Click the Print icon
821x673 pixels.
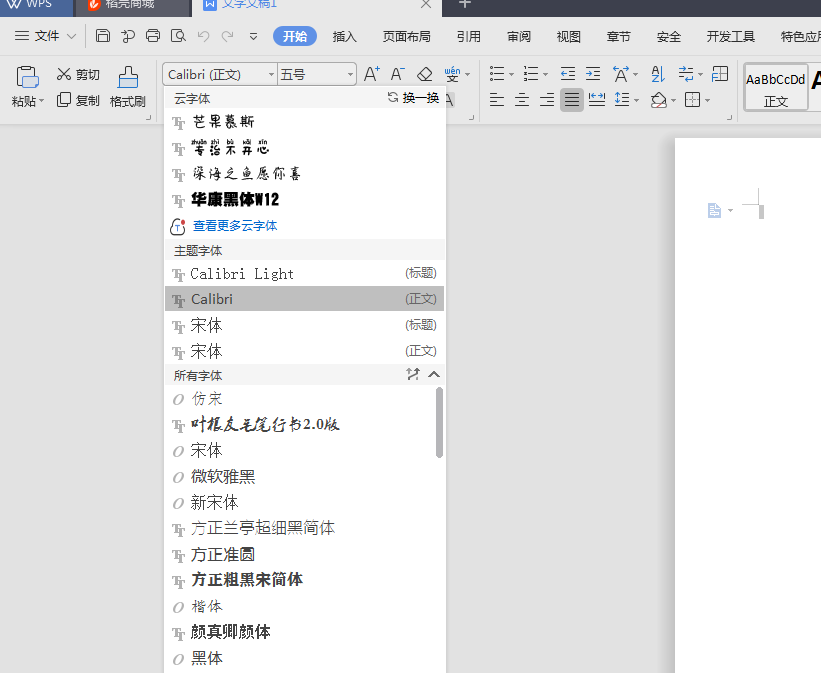153,36
